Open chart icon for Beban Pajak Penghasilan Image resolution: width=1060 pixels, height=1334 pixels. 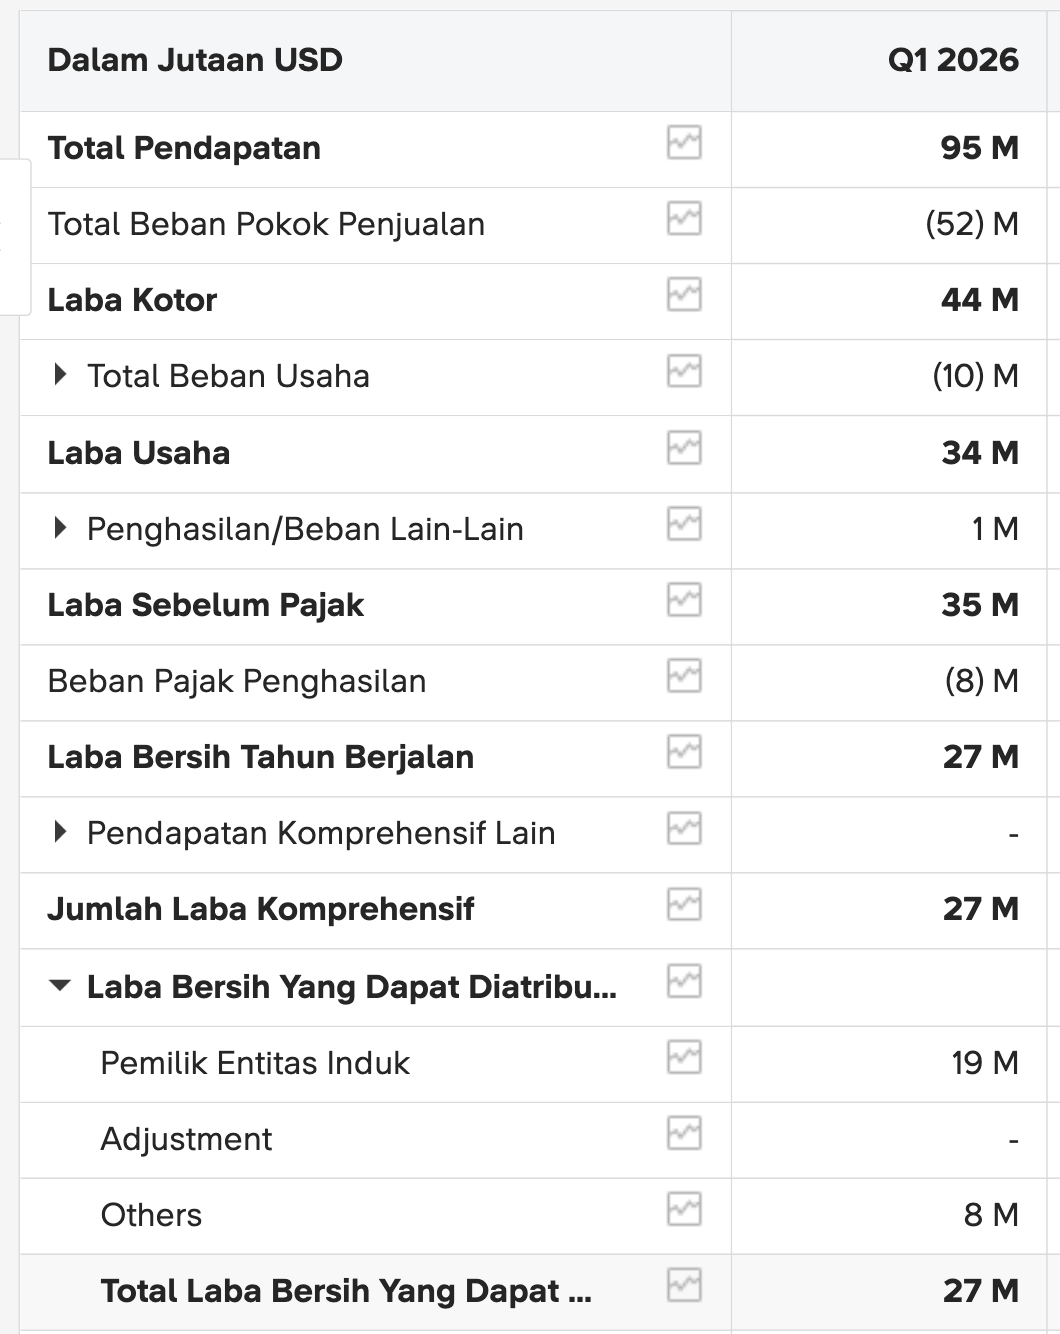684,675
